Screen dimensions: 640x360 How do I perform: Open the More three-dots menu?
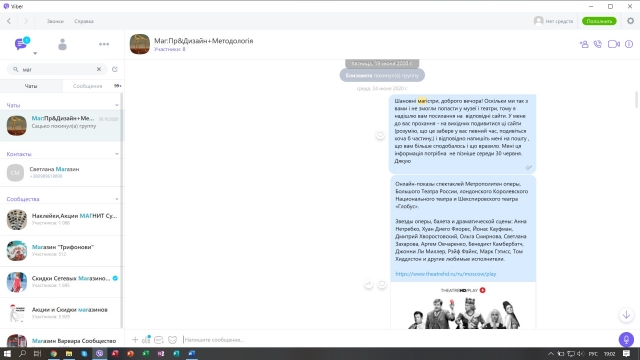click(104, 44)
